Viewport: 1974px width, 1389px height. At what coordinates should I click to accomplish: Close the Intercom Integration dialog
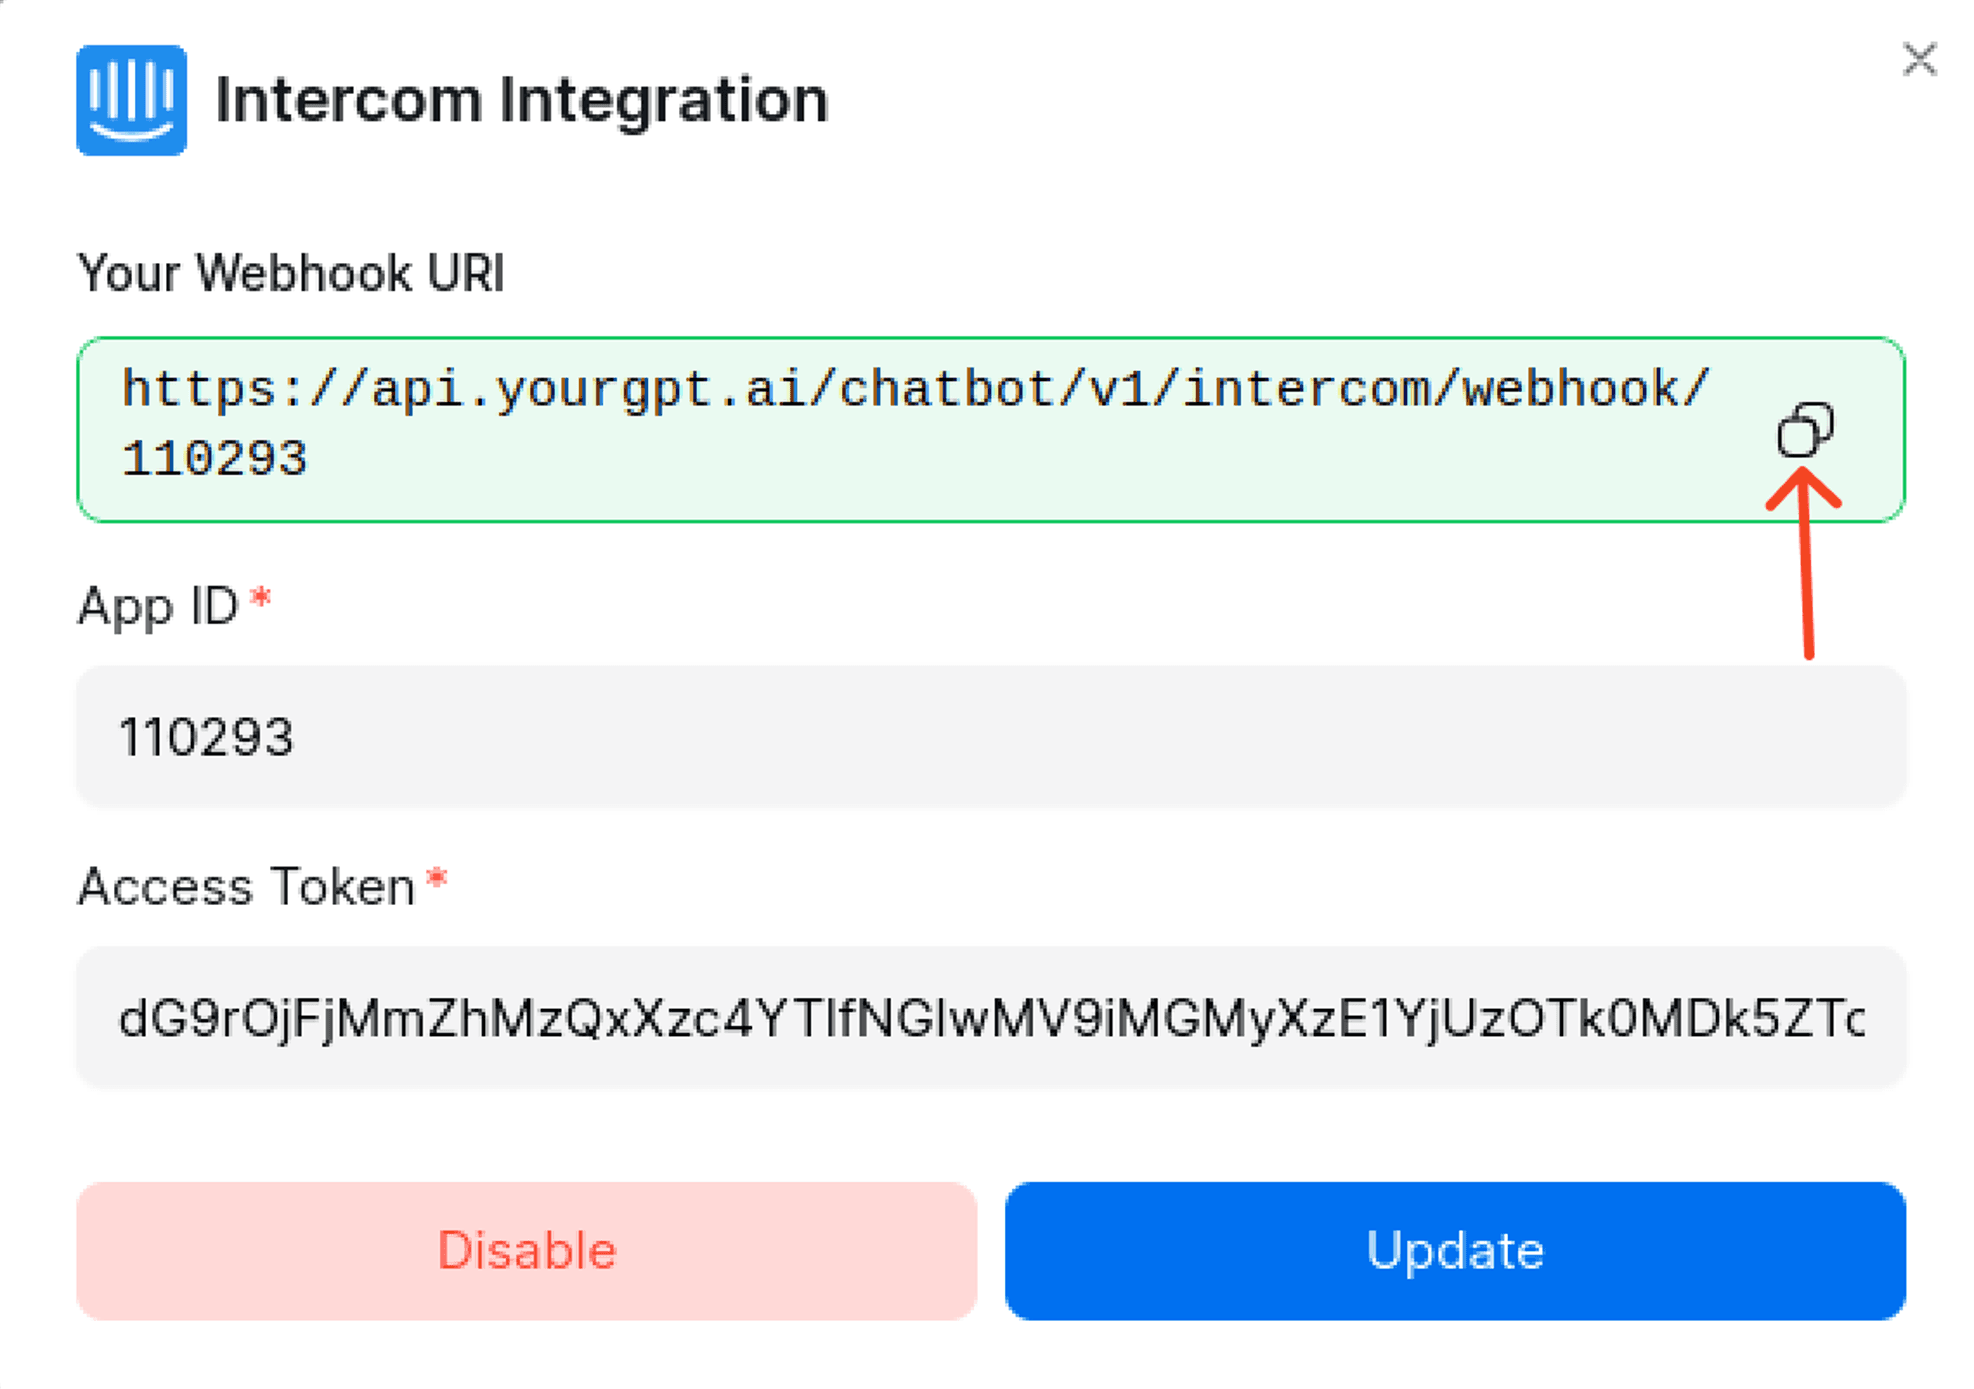pos(1919,60)
